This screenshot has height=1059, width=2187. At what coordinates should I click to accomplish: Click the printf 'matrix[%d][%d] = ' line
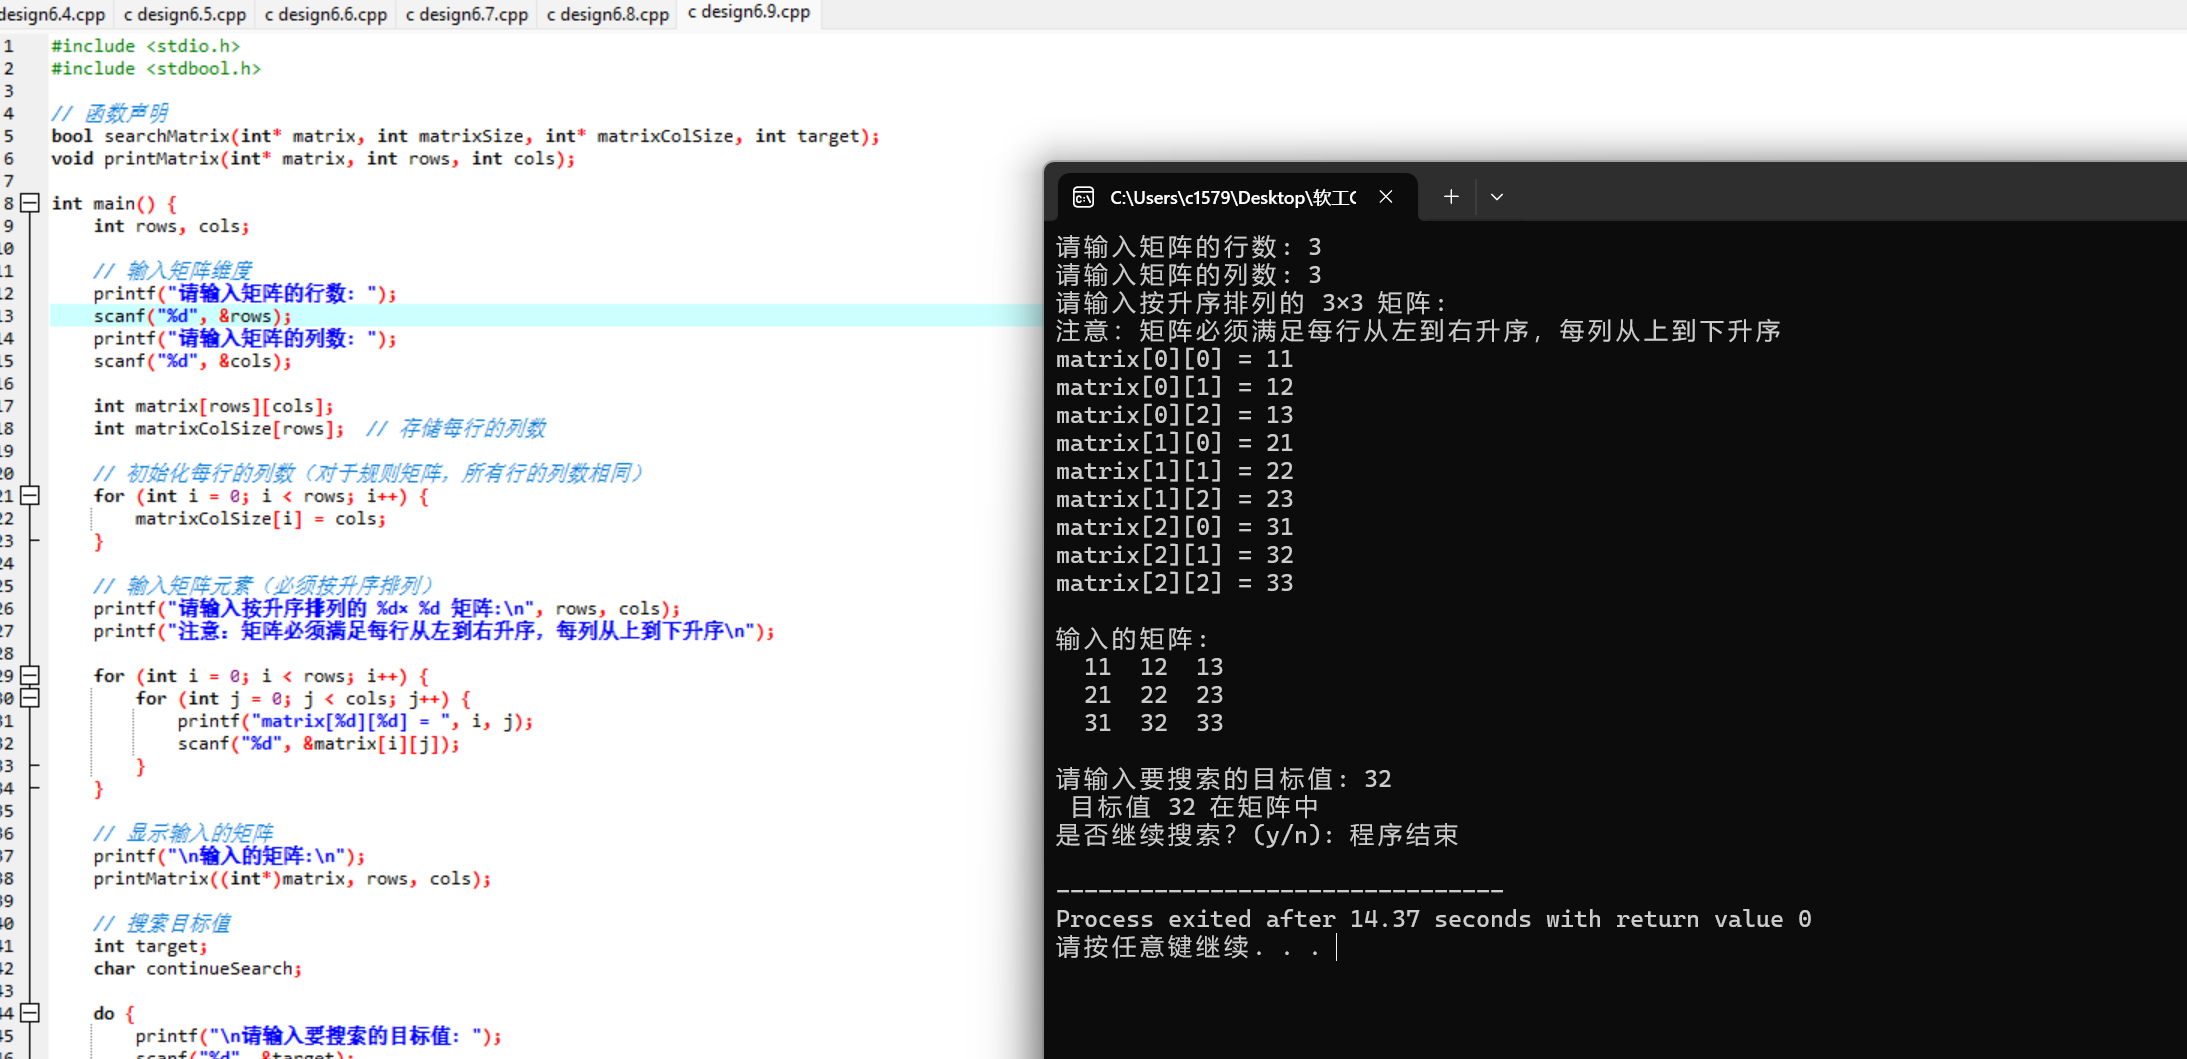(355, 721)
